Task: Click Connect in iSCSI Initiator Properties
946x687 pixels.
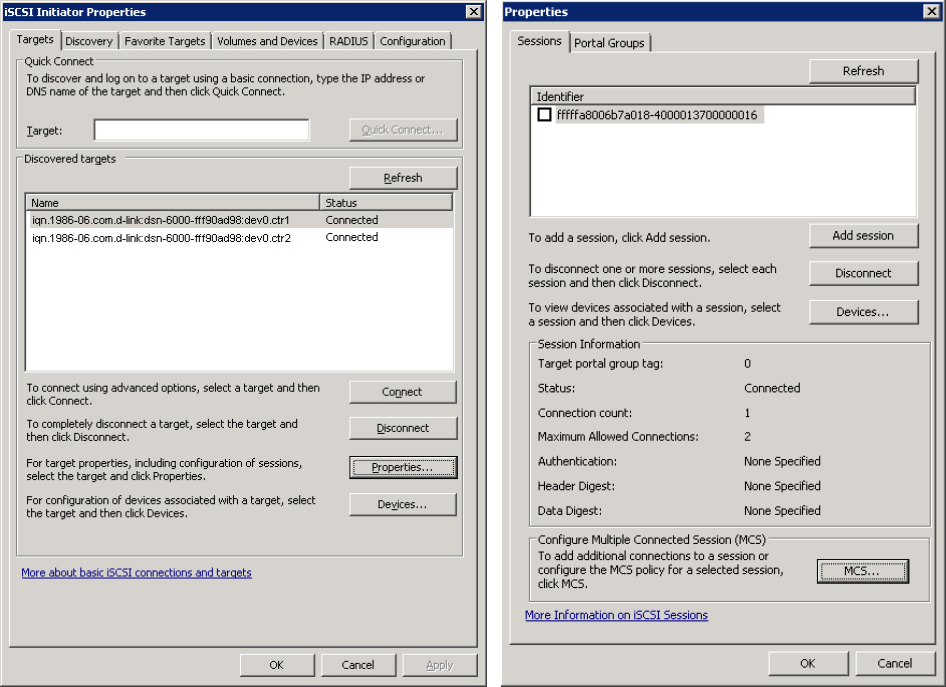Action: coord(402,392)
